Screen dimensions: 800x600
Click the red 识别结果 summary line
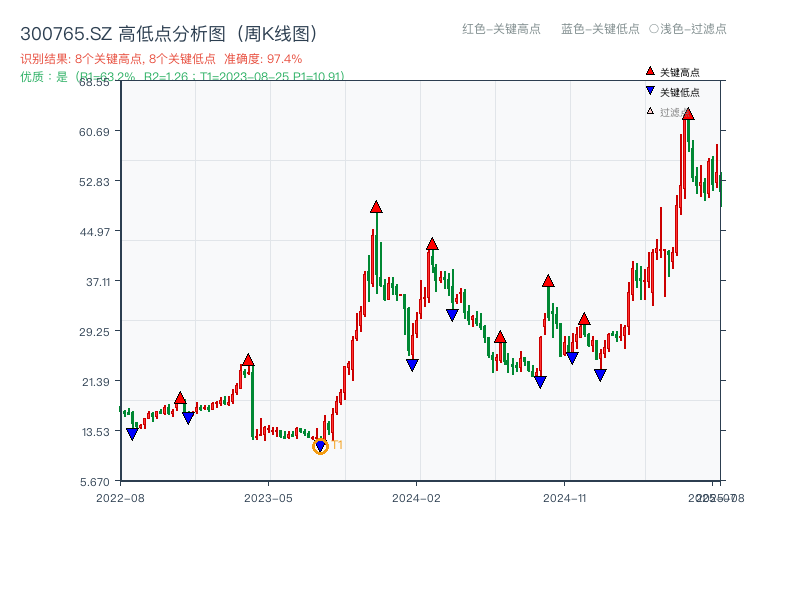pos(161,59)
